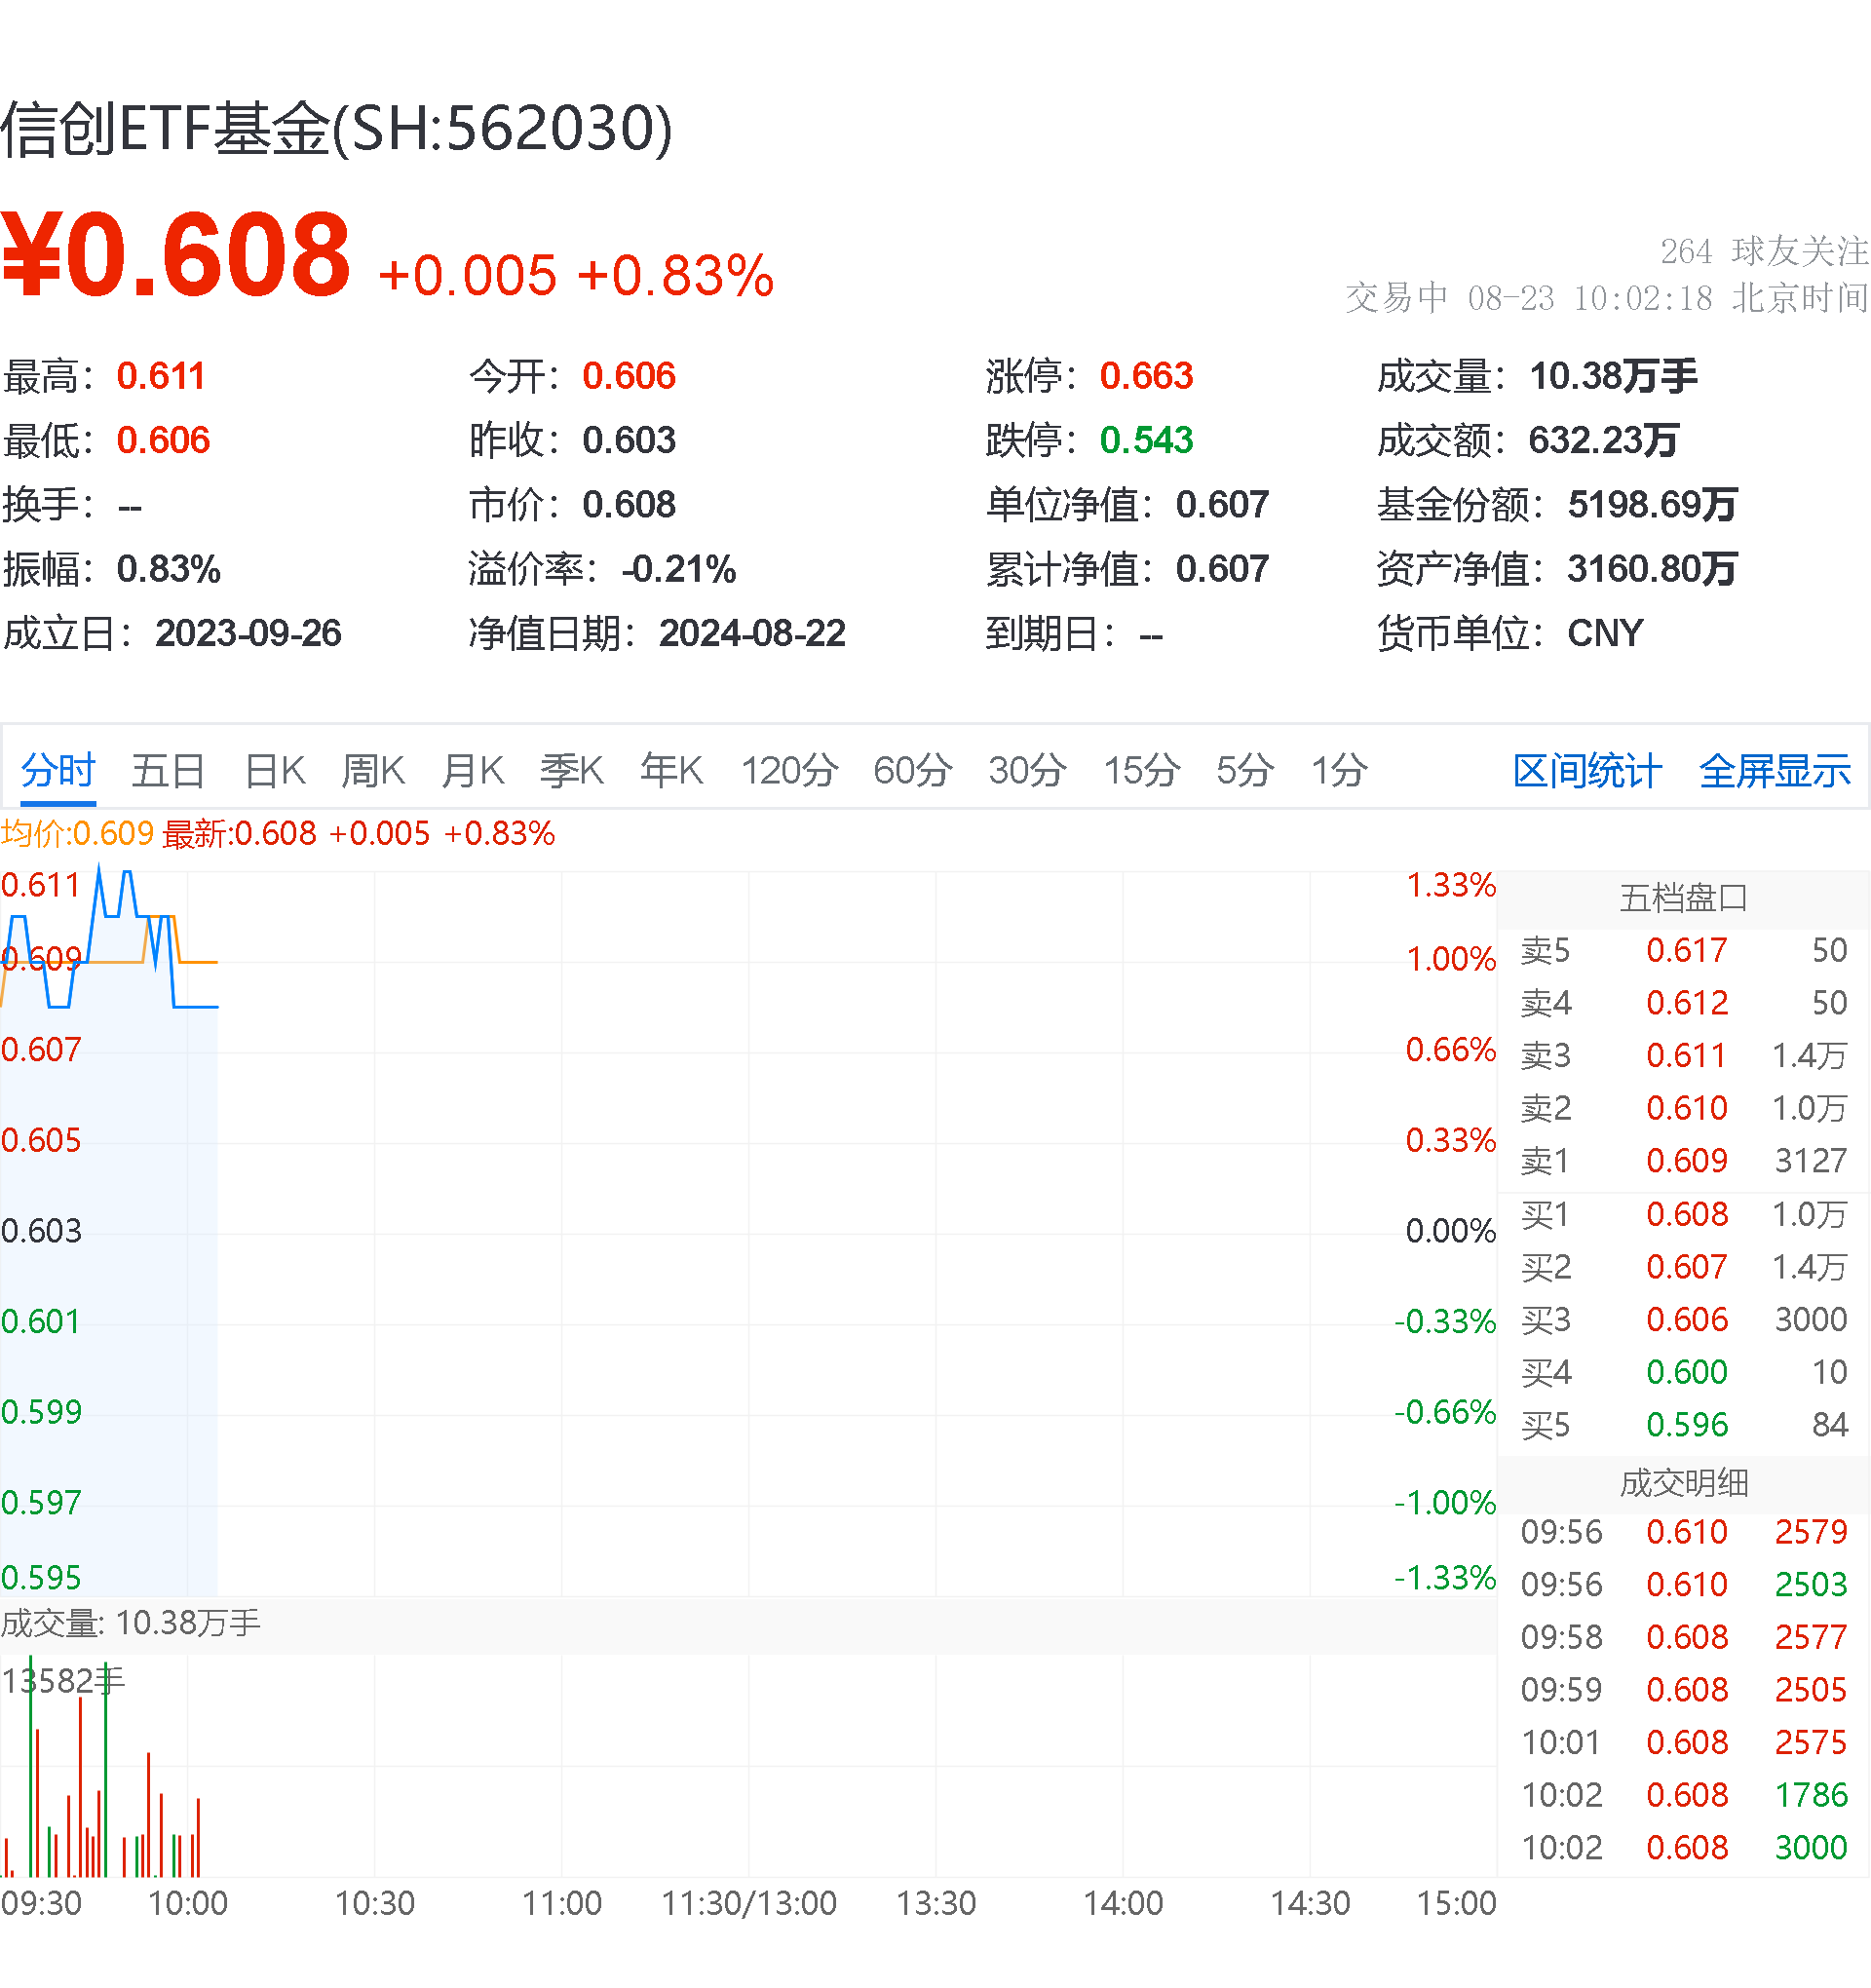
Task: Click the 买1 price 0.608 row
Action: coord(1685,1214)
